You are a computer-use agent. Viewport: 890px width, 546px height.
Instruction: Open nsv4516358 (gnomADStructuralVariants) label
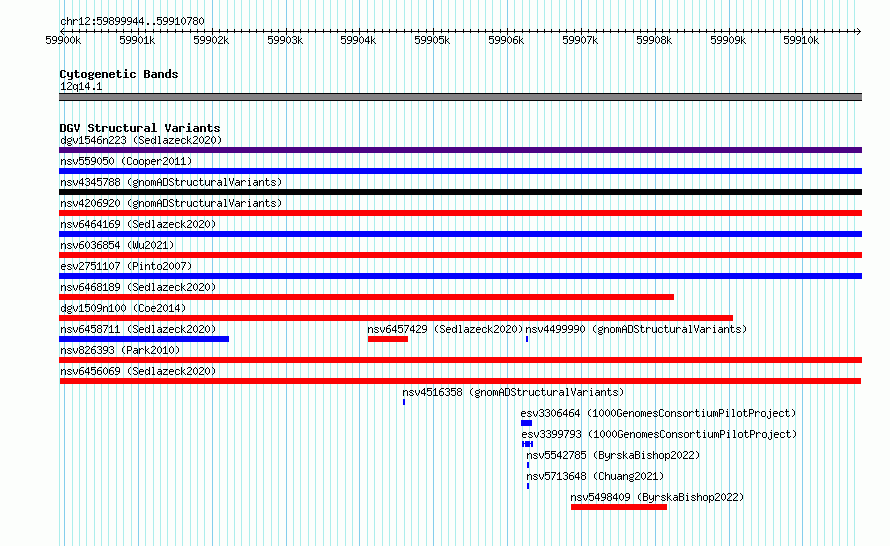click(513, 392)
